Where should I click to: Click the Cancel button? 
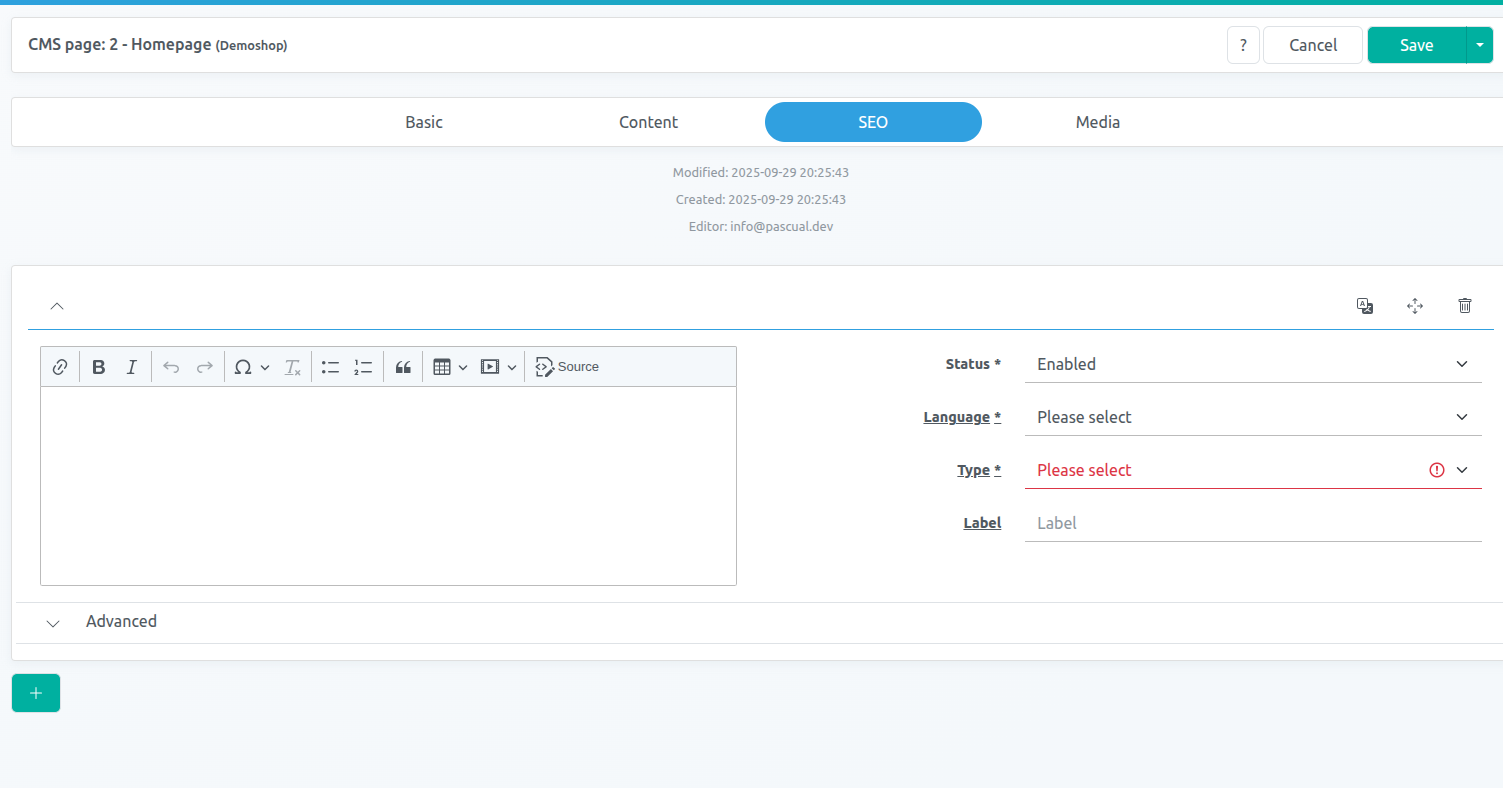tap(1312, 45)
